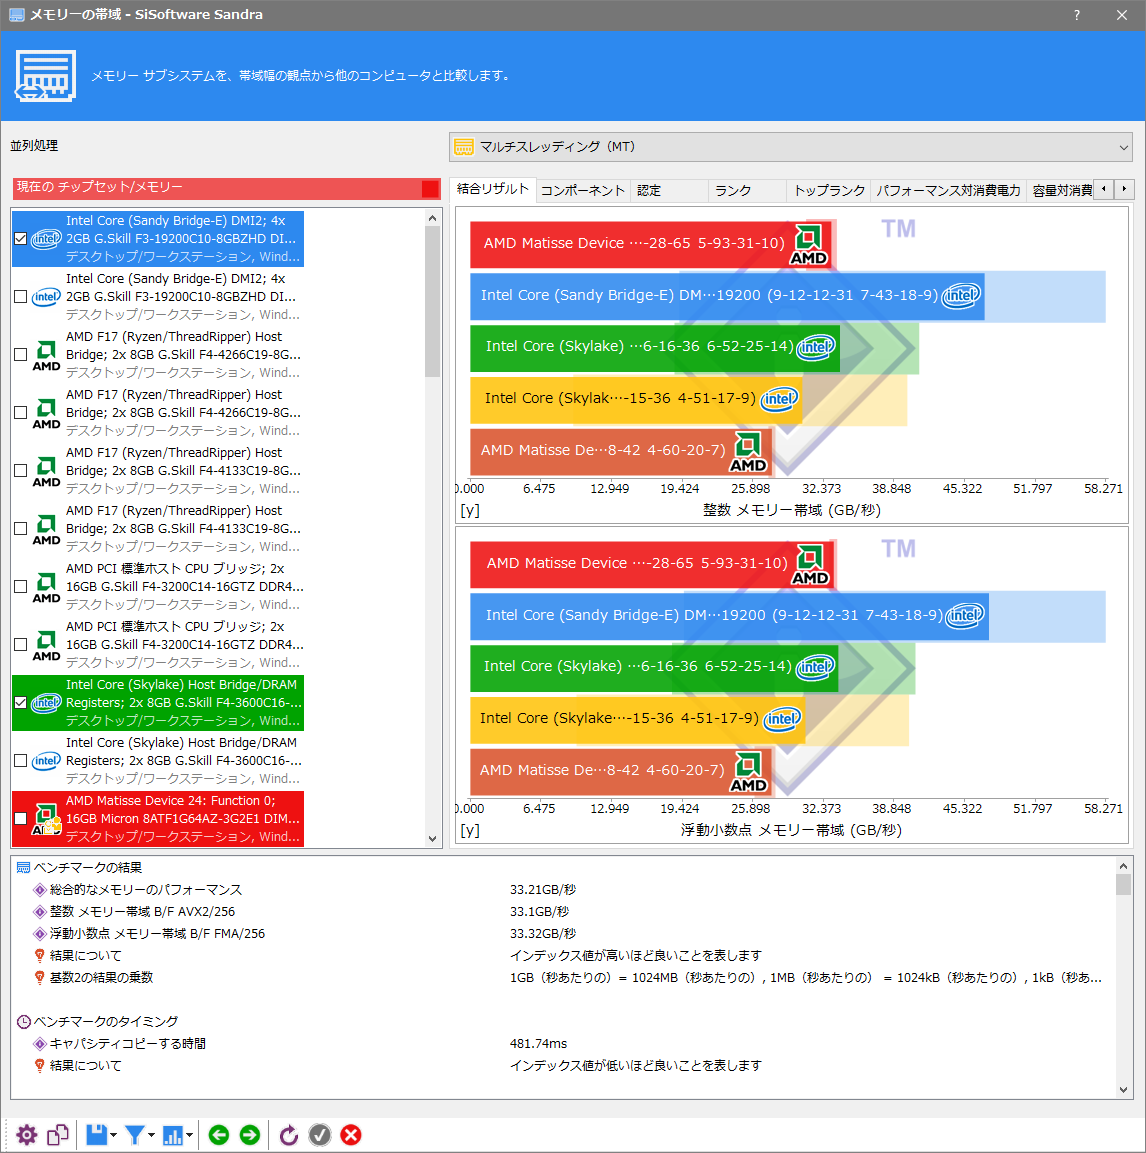1146x1153 pixels.
Task: Click the Intel logo on the blue Sandy Bridge-E integer bar
Action: tap(961, 296)
